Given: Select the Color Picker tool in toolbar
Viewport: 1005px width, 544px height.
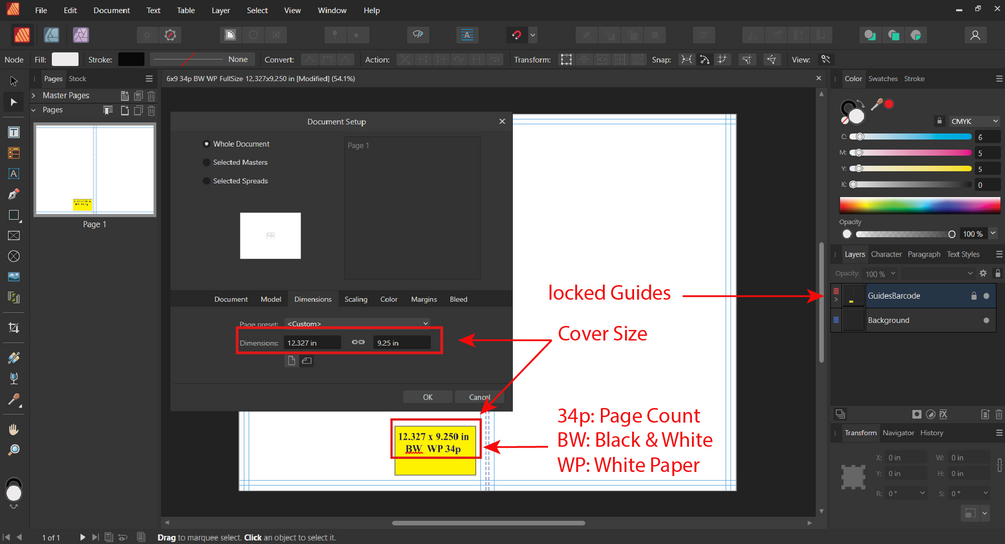Looking at the screenshot, I should tap(13, 400).
